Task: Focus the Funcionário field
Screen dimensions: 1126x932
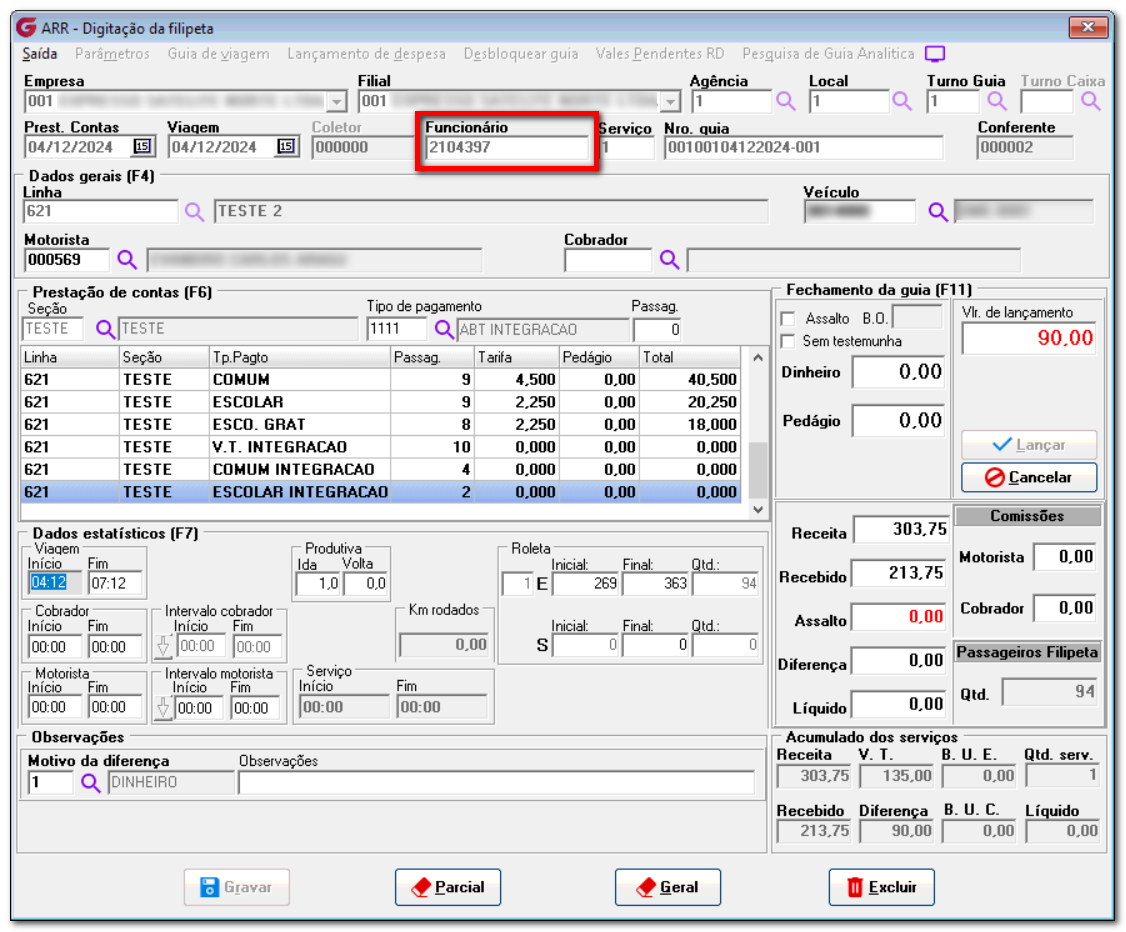Action: (x=507, y=148)
